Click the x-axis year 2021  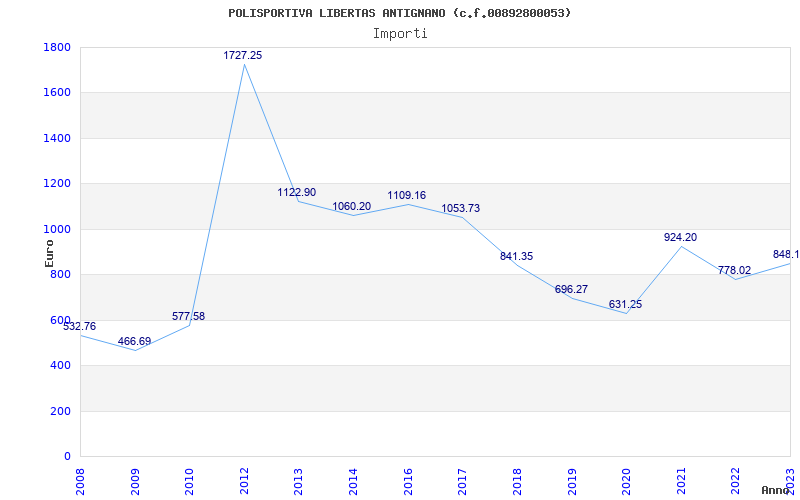coord(681,482)
